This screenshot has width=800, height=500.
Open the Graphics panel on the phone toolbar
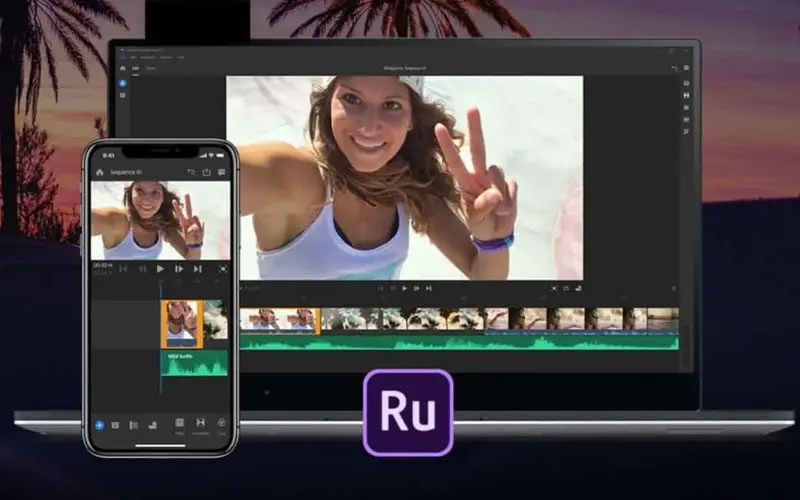tap(180, 424)
